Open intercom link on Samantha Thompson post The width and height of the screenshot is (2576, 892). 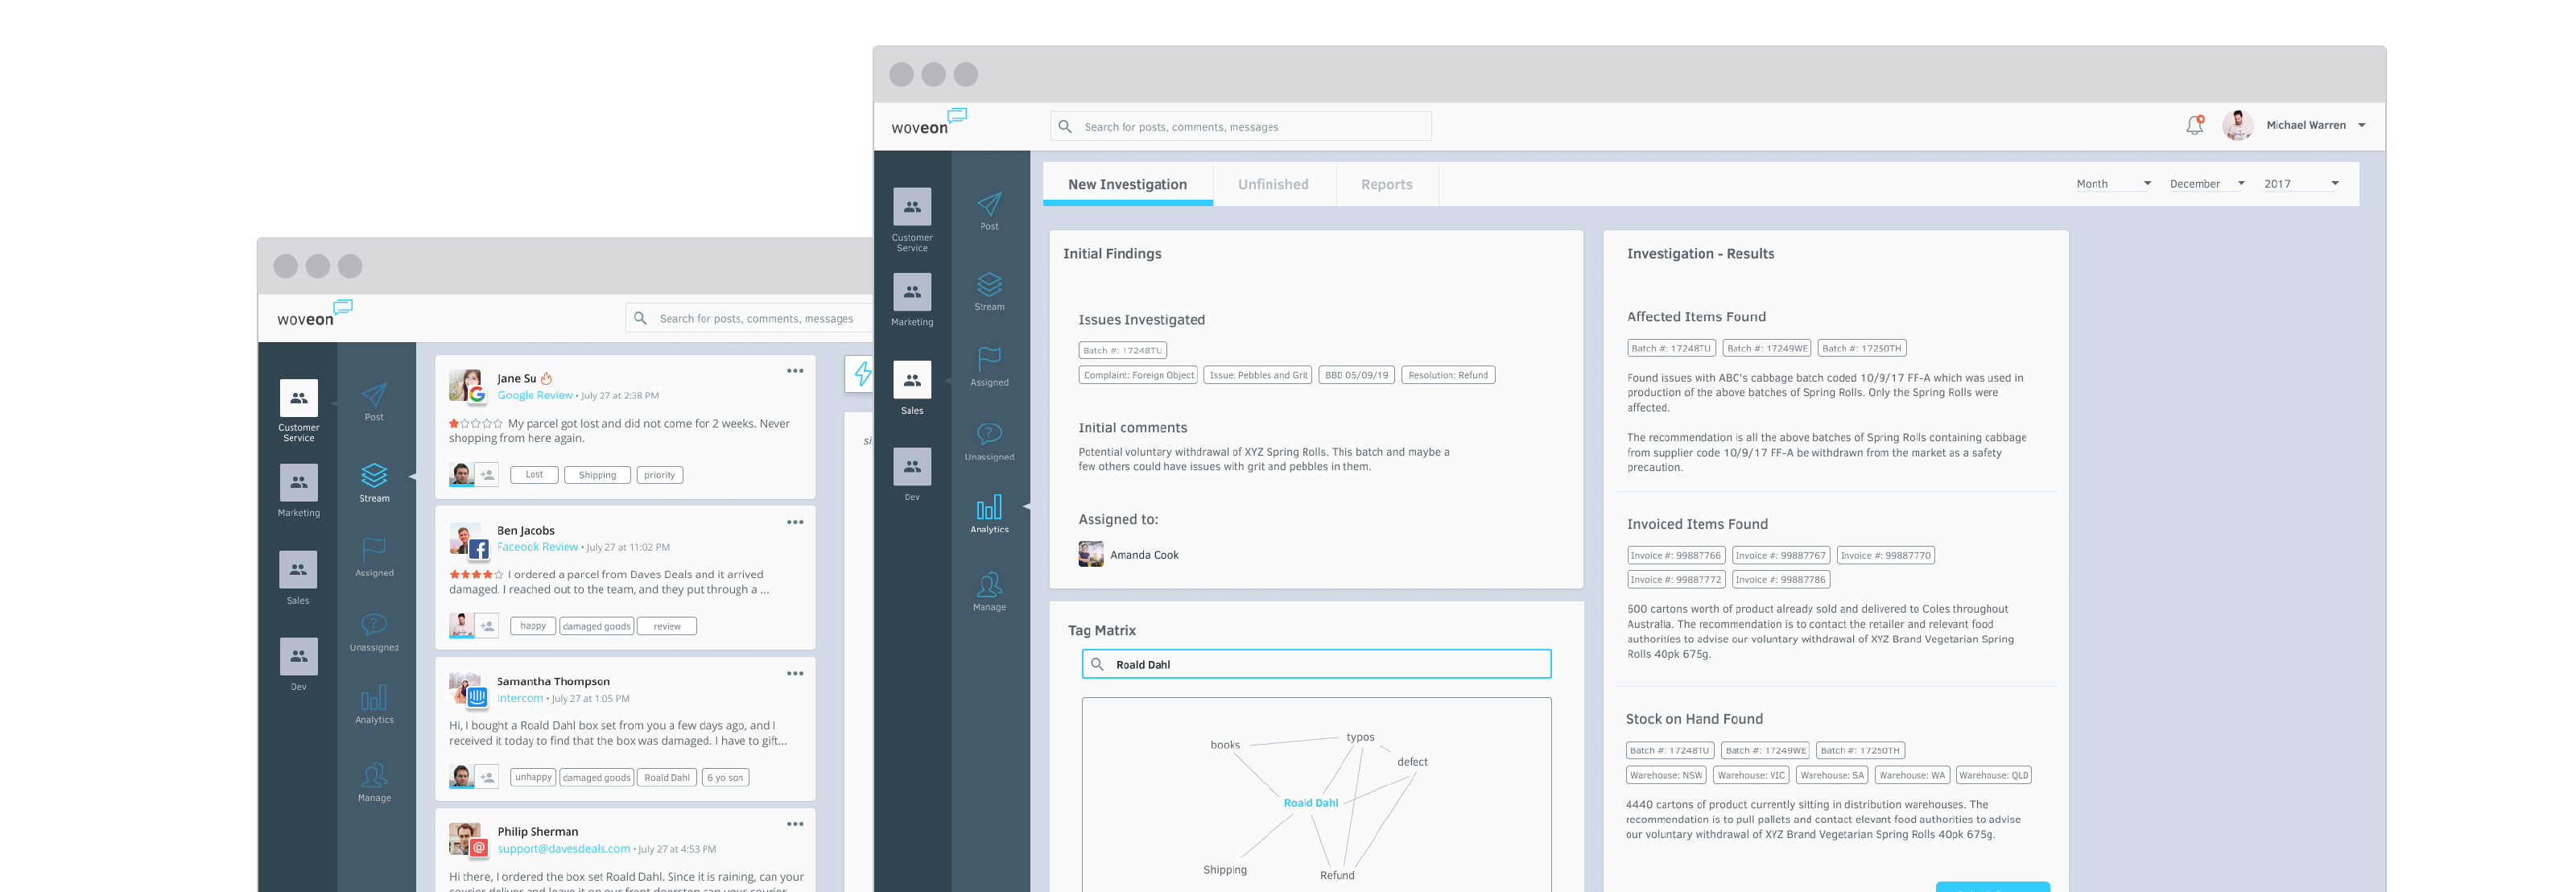click(x=520, y=698)
